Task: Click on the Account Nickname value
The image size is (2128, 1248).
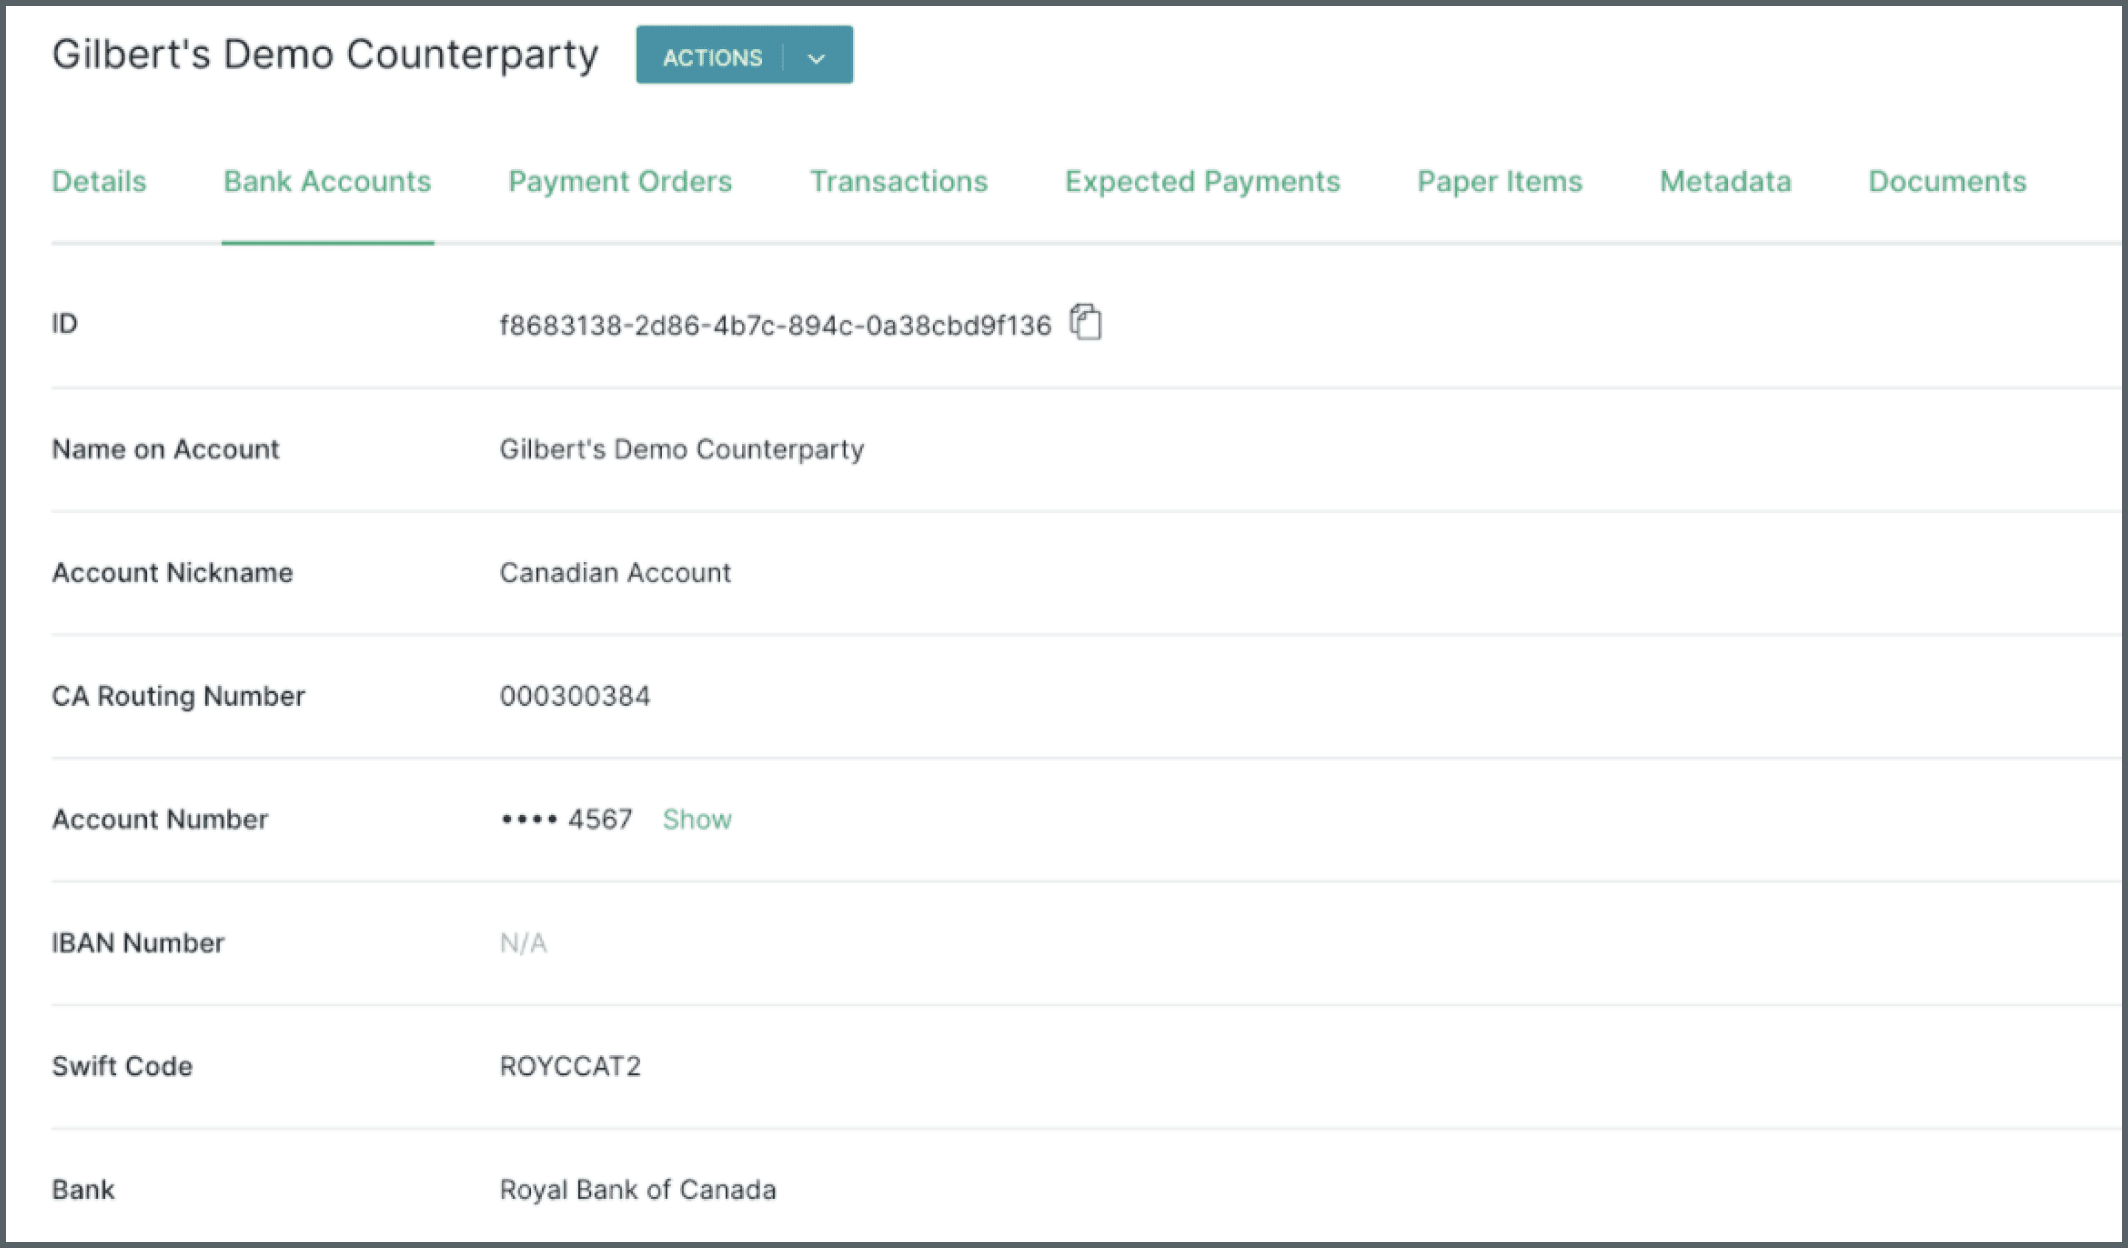Action: [x=616, y=572]
